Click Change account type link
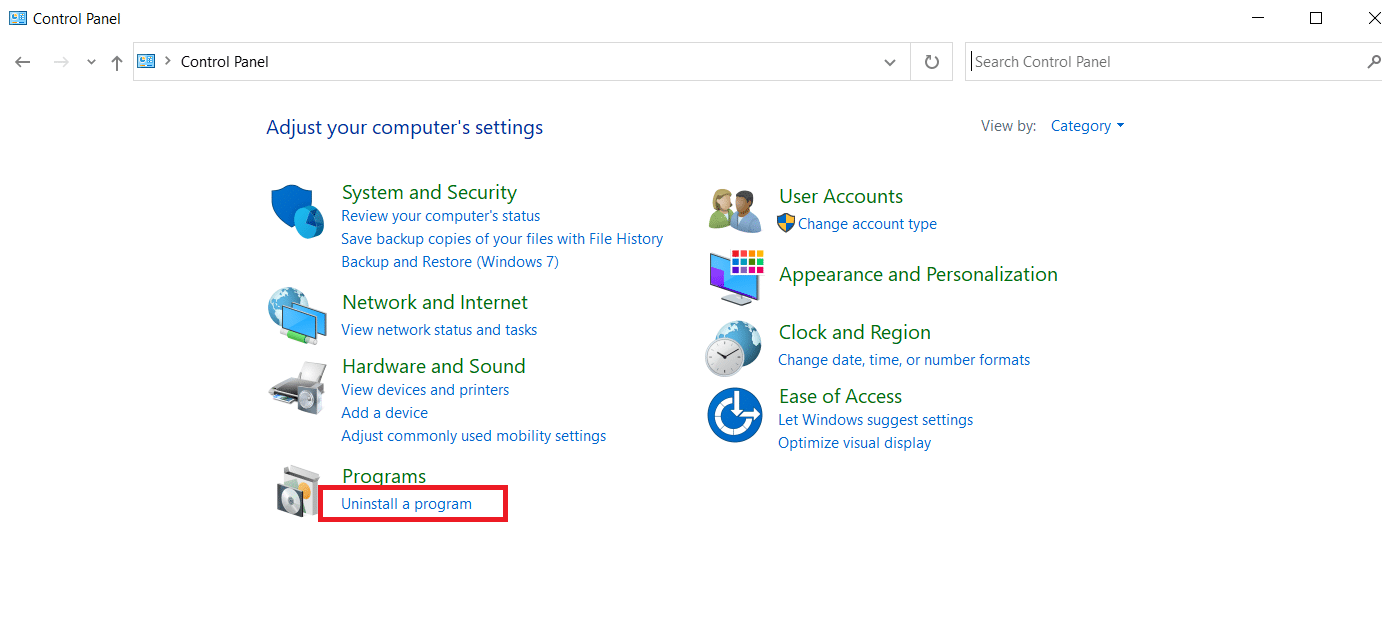1382x634 pixels. pyautogui.click(x=867, y=224)
